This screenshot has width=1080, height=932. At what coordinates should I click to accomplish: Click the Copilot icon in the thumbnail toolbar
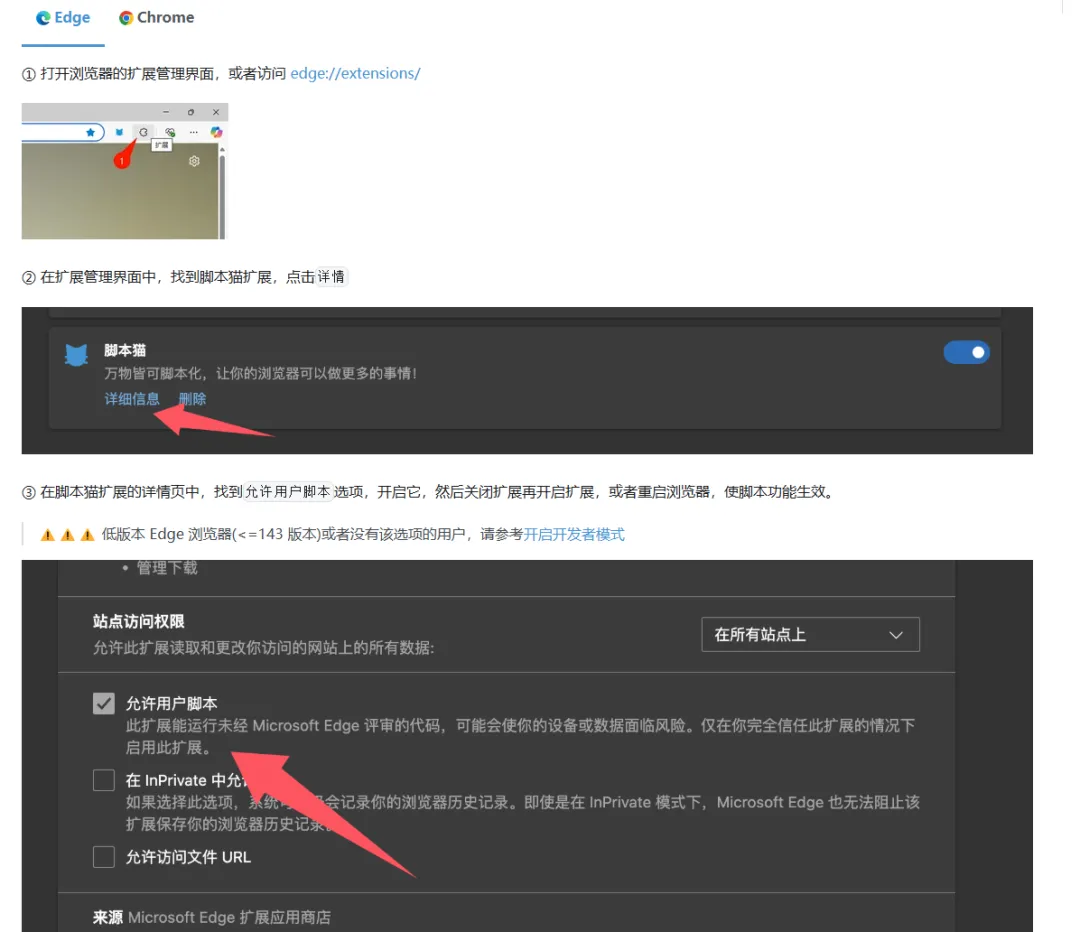216,132
